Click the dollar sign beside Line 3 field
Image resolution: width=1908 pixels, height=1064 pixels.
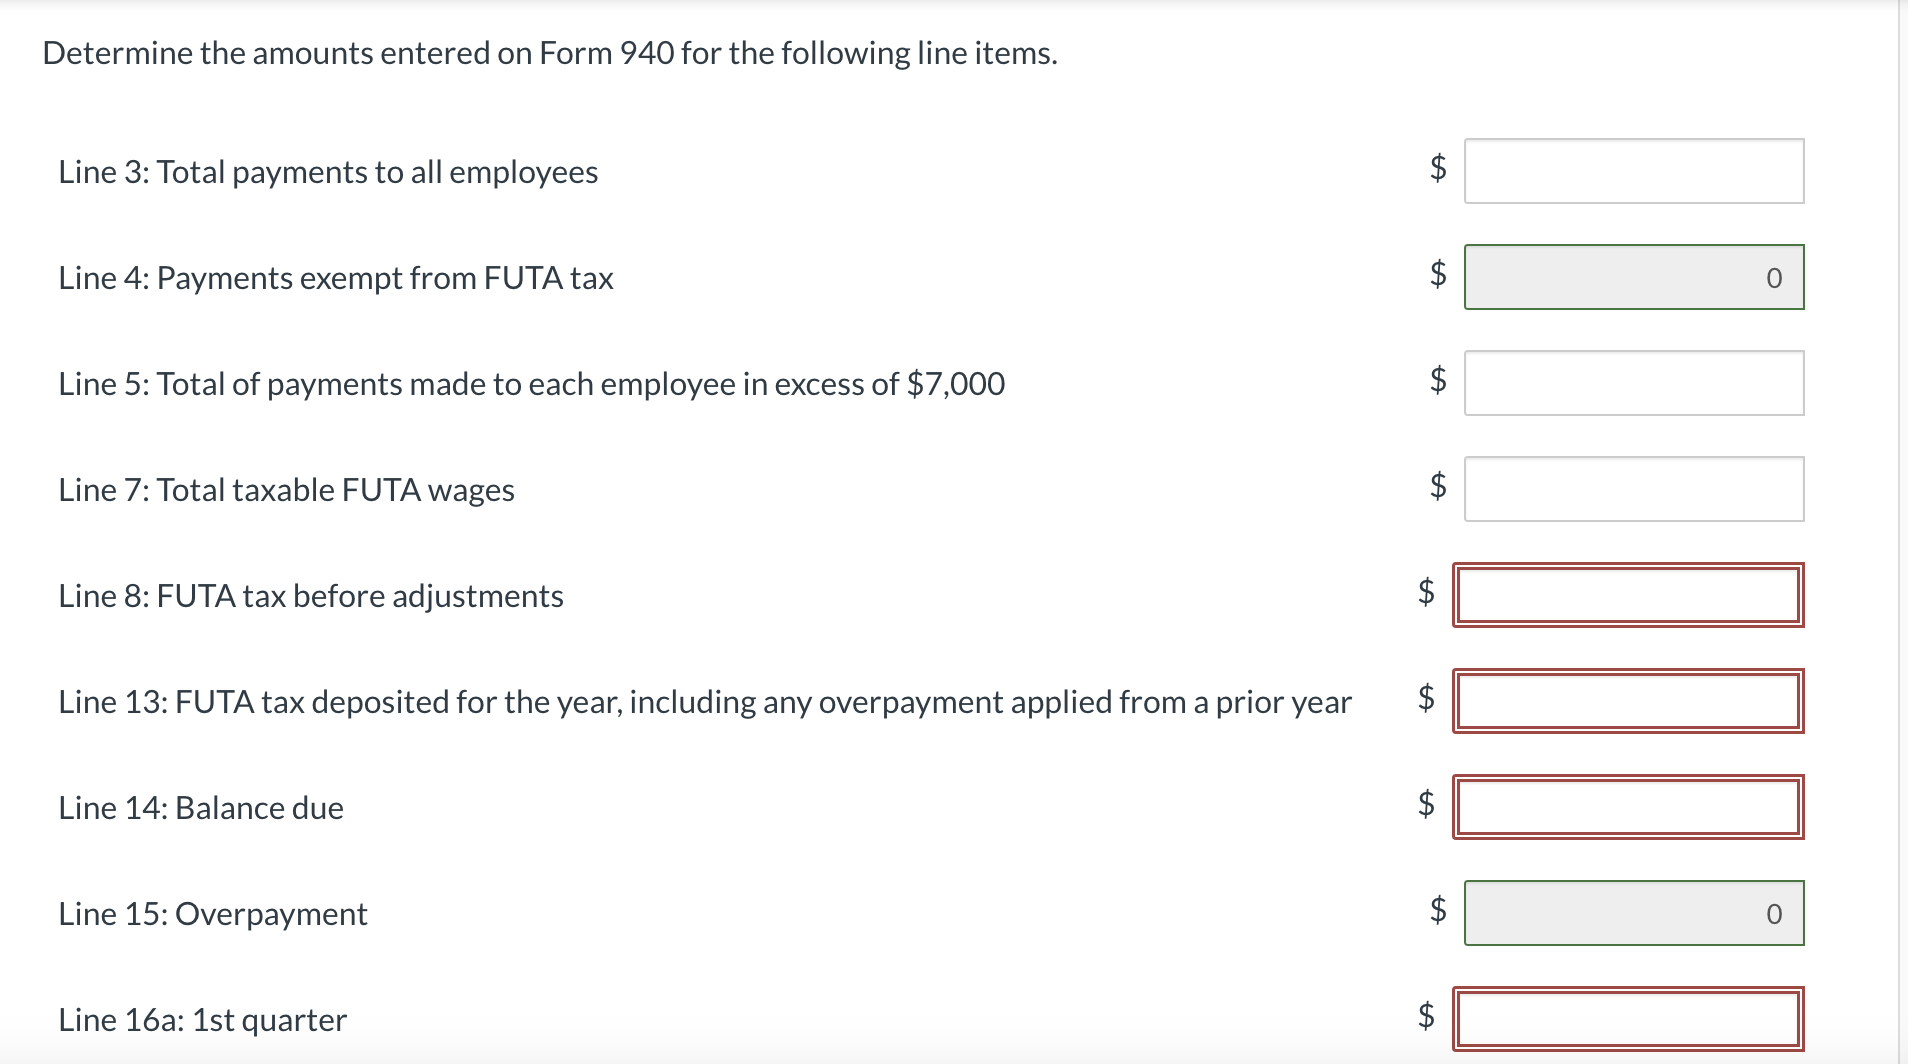(1438, 171)
